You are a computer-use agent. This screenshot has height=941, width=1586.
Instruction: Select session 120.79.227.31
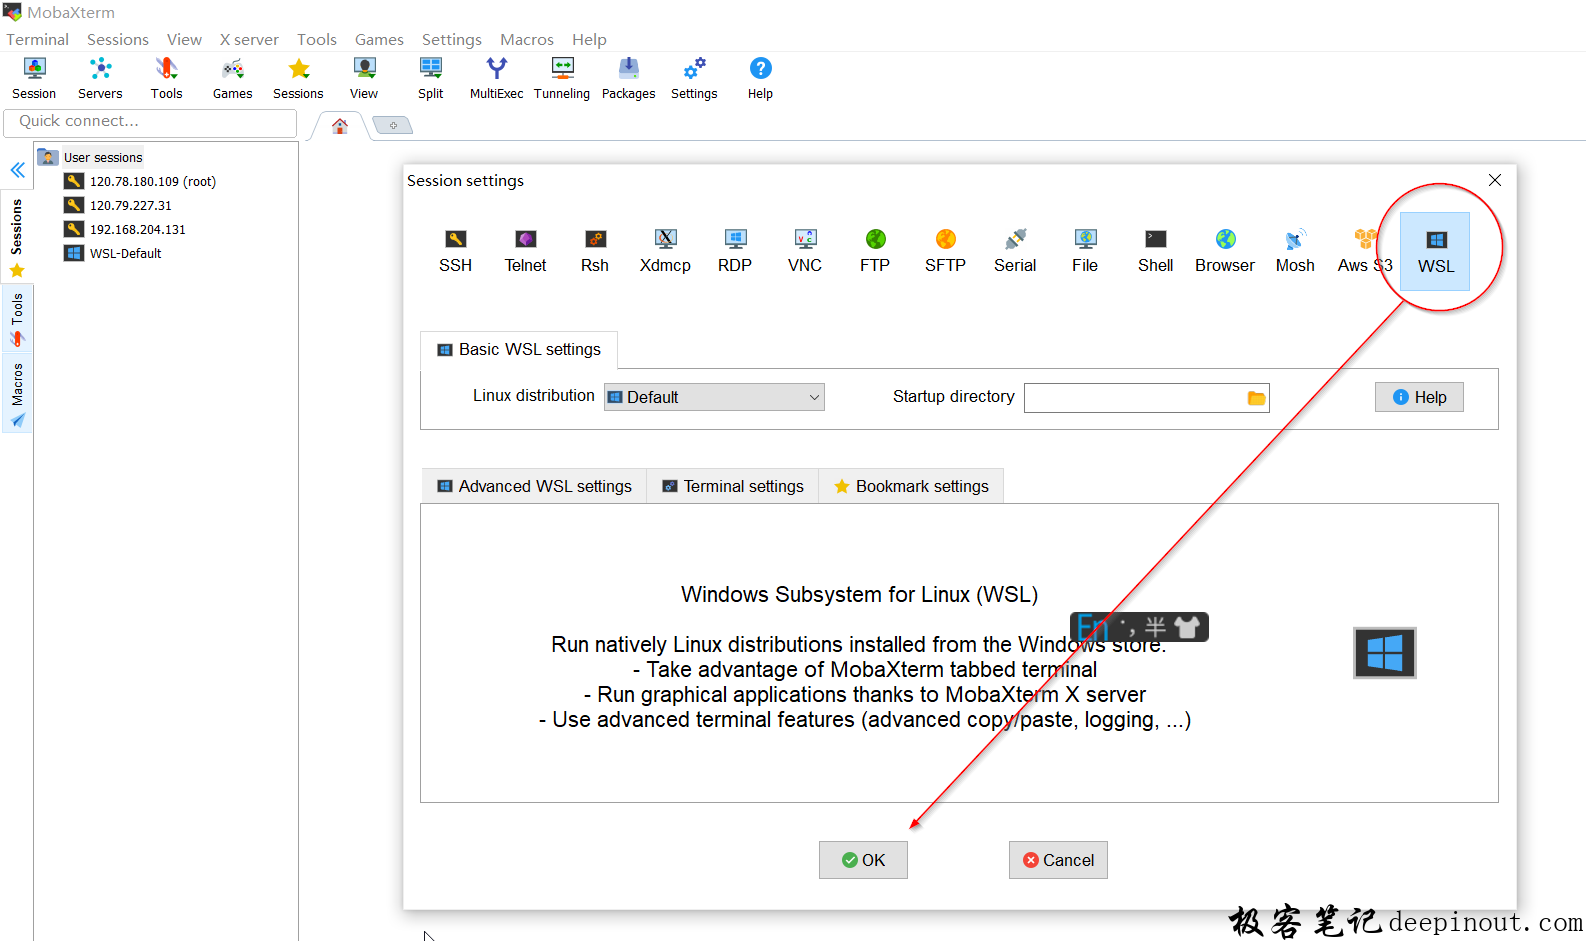pos(119,205)
